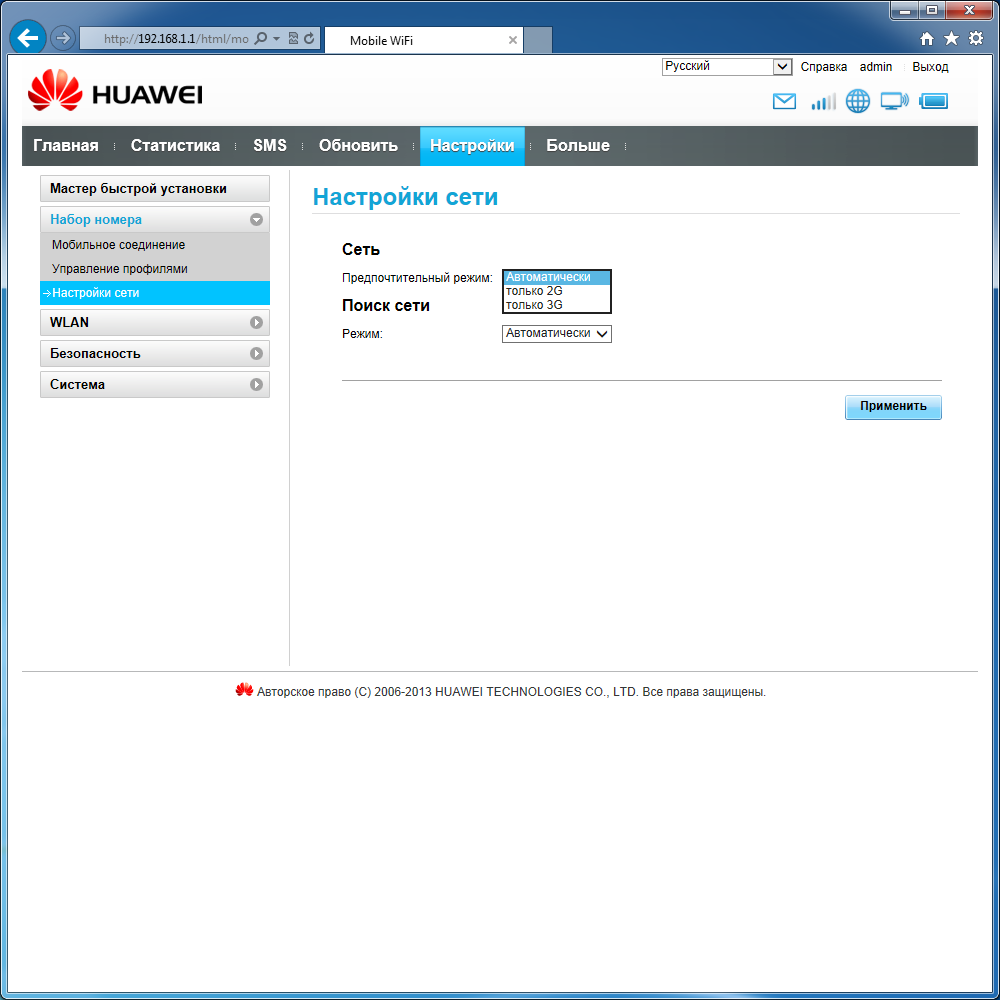The image size is (1000, 1000).
Task: Check the battery status icon
Action: (932, 100)
